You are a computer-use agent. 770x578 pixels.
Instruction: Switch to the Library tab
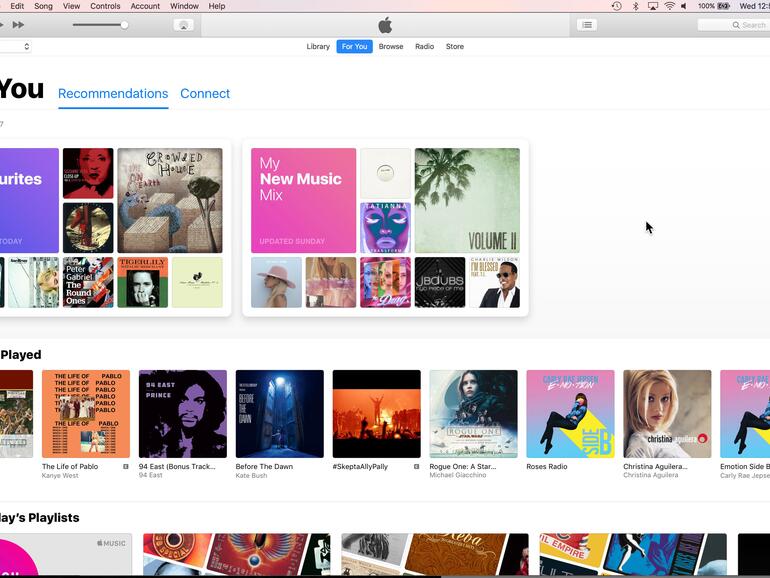(x=318, y=47)
